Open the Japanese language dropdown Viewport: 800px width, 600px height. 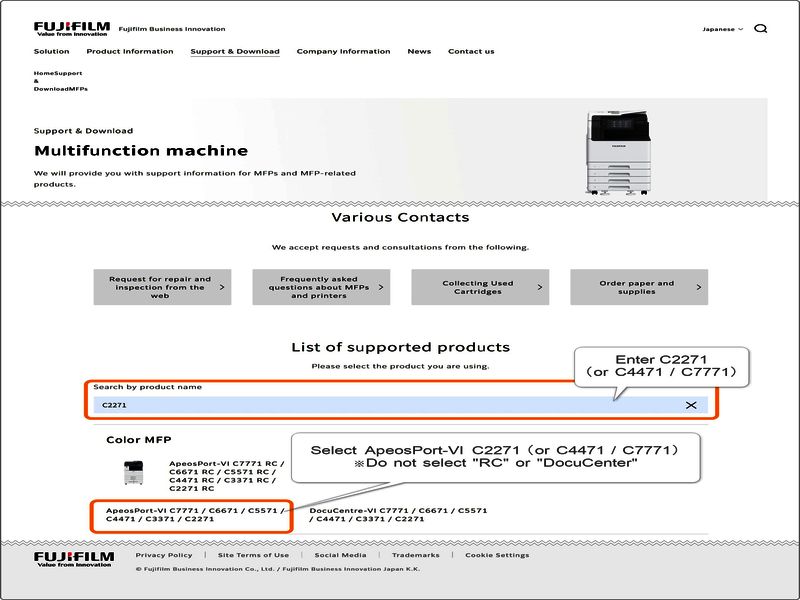pyautogui.click(x=722, y=29)
